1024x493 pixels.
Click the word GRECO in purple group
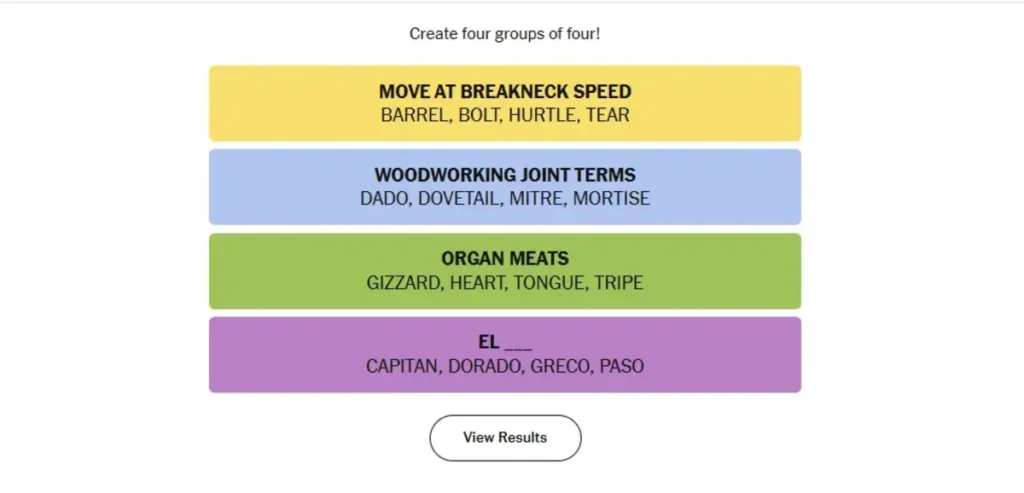pos(560,367)
